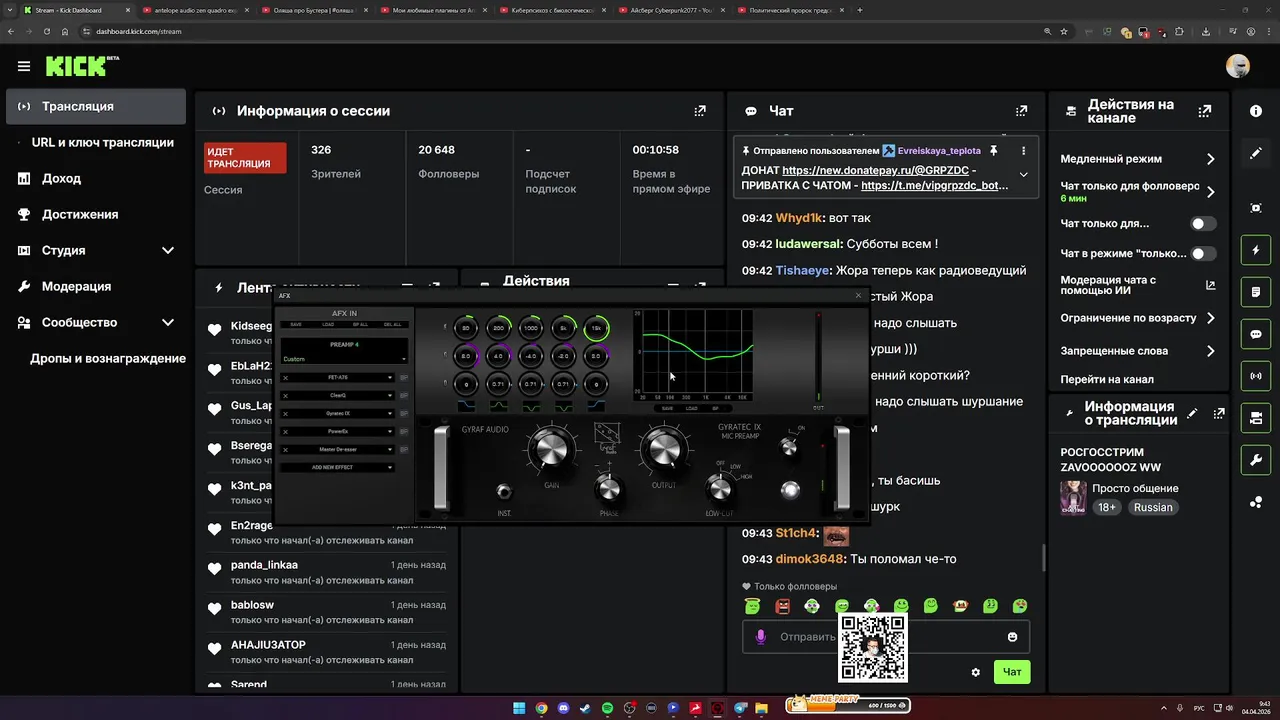The height and width of the screenshot is (720, 1280).
Task: Open Модерация чата с помощью ИИ
Action: pyautogui.click(x=1138, y=286)
